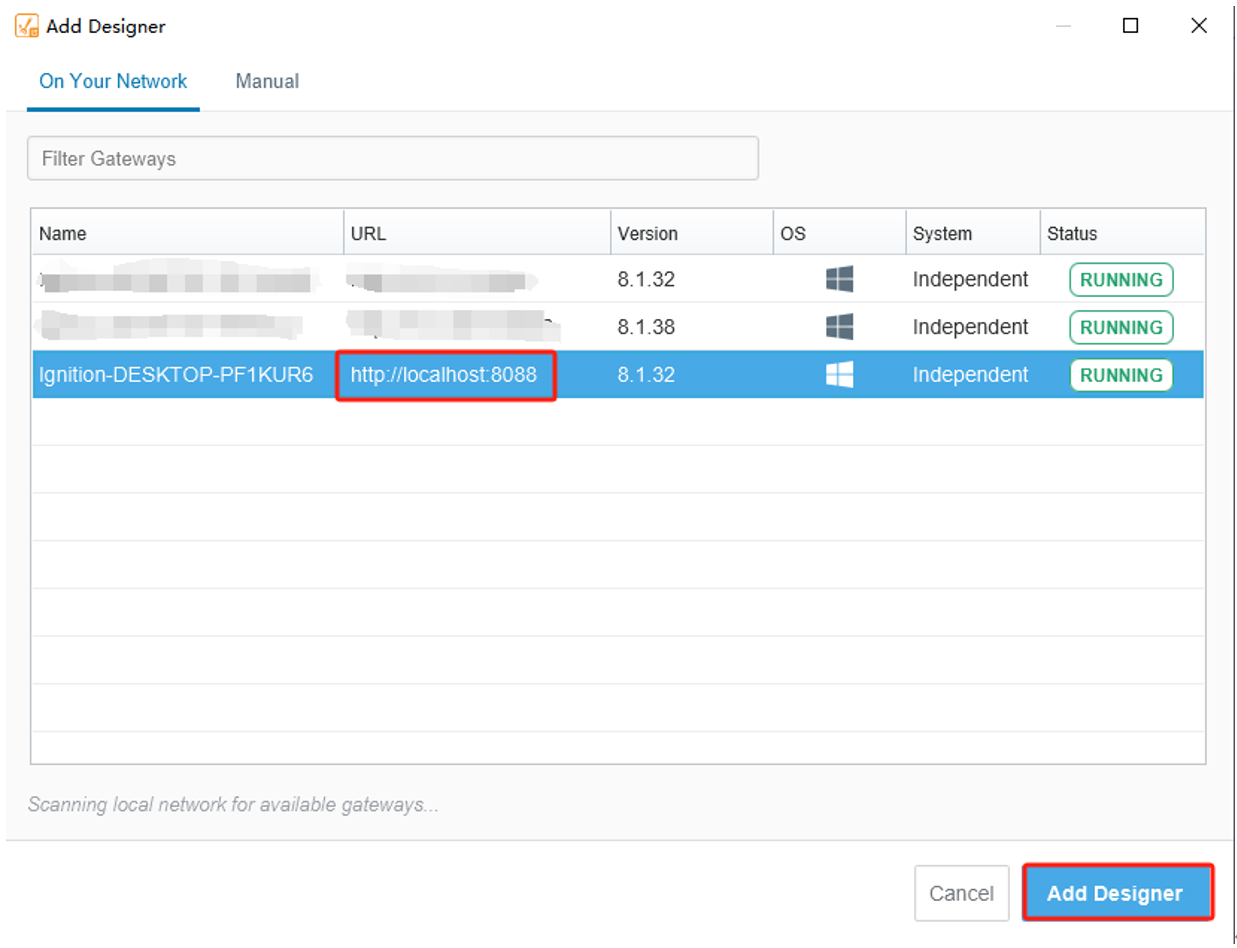1237x948 pixels.
Task: Sort gateways by the URL column header
Action: coord(477,233)
